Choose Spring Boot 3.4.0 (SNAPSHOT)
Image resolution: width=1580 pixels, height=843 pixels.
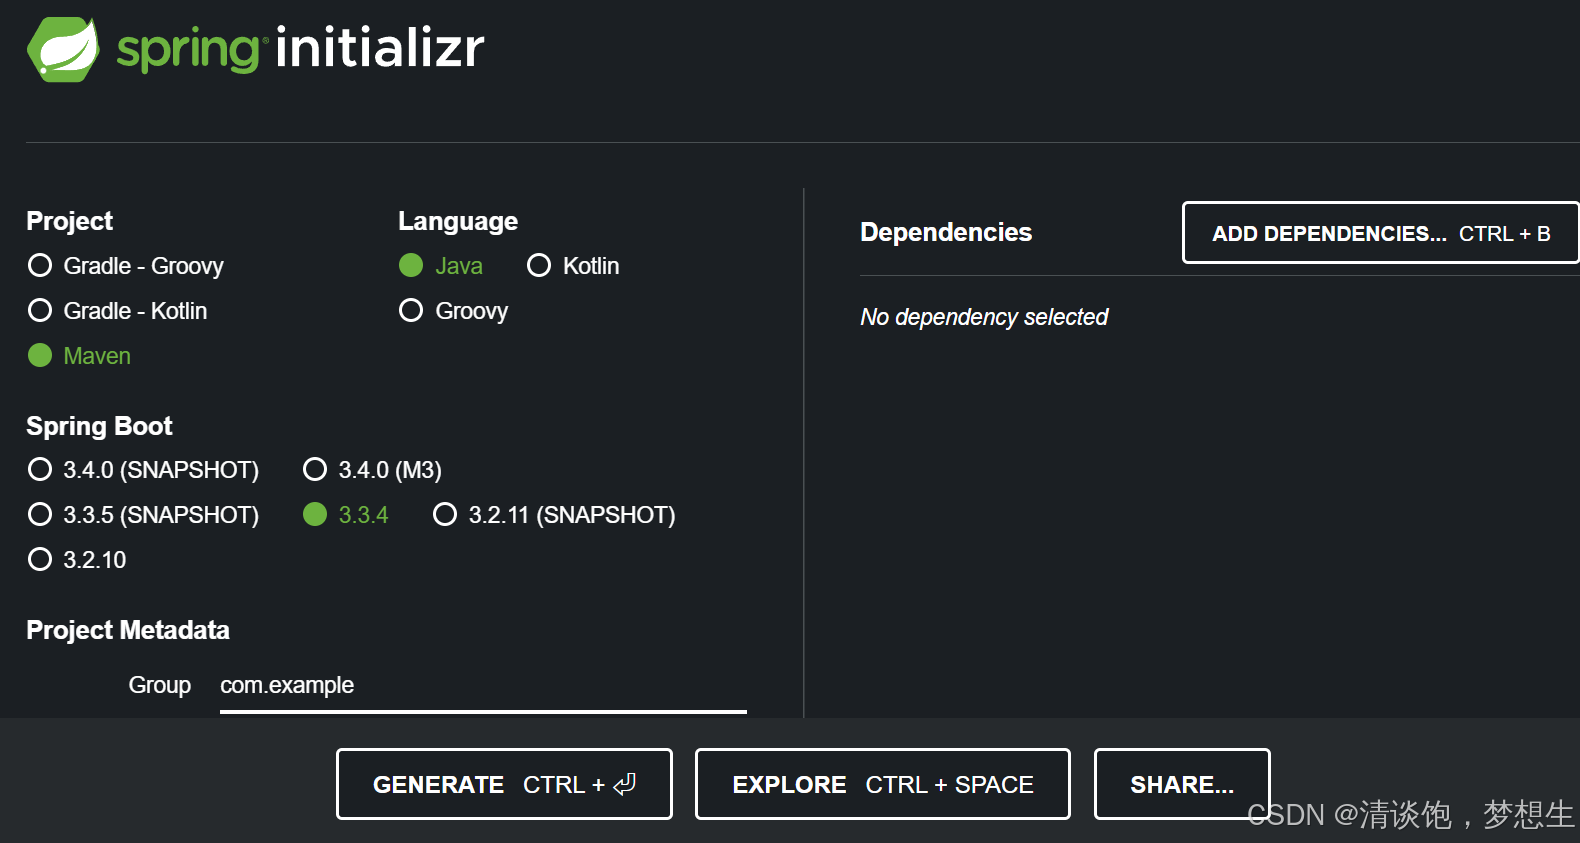point(40,469)
